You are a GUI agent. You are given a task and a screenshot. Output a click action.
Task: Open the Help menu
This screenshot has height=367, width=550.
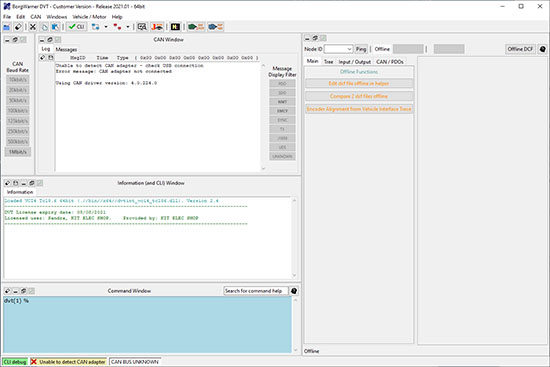117,17
